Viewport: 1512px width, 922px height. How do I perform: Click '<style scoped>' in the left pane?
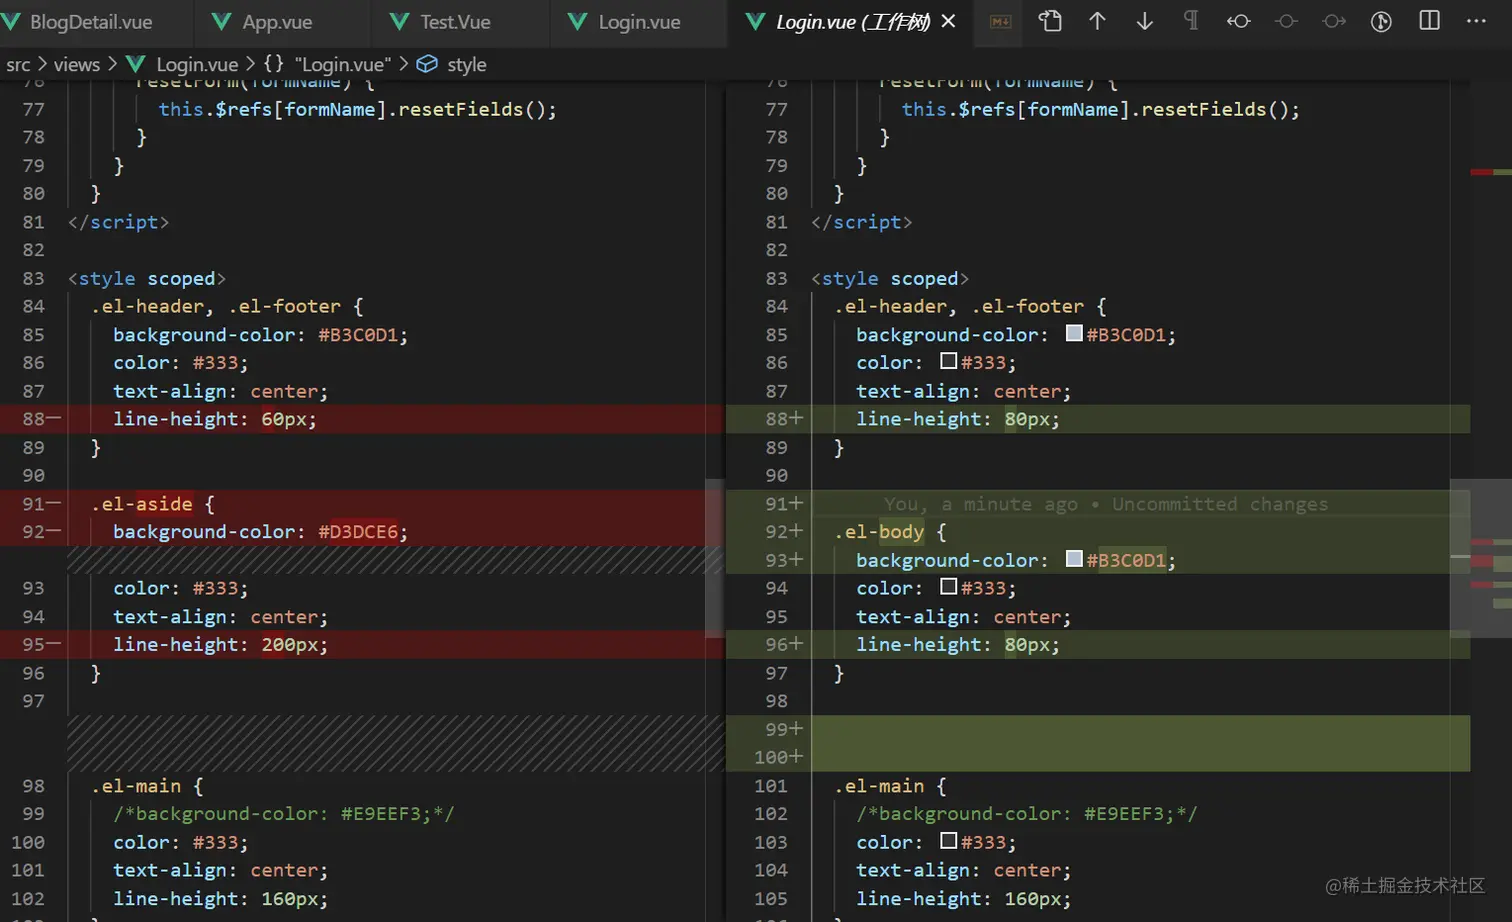click(147, 278)
